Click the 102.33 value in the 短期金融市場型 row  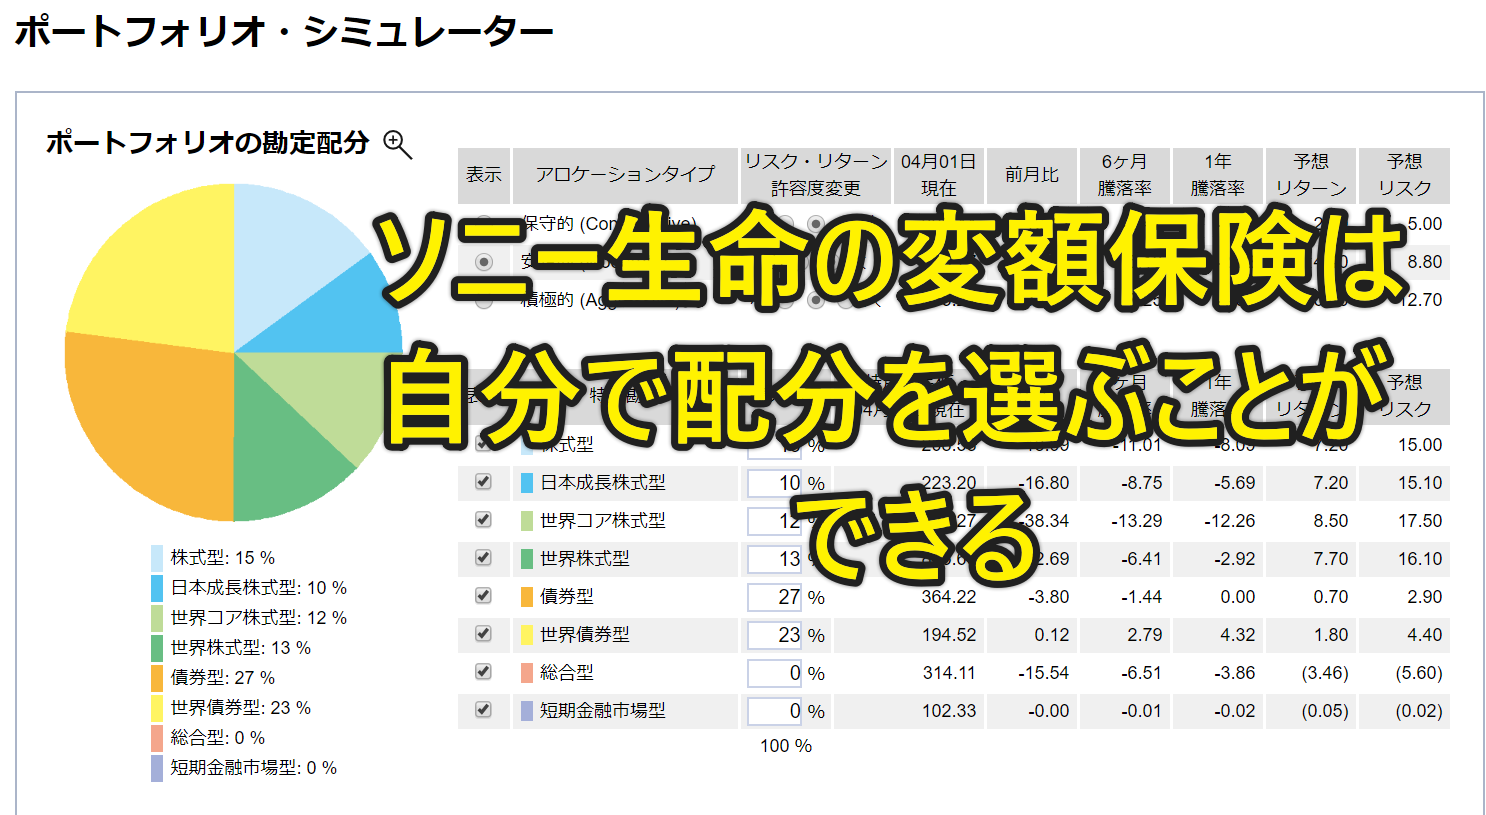[x=949, y=711]
